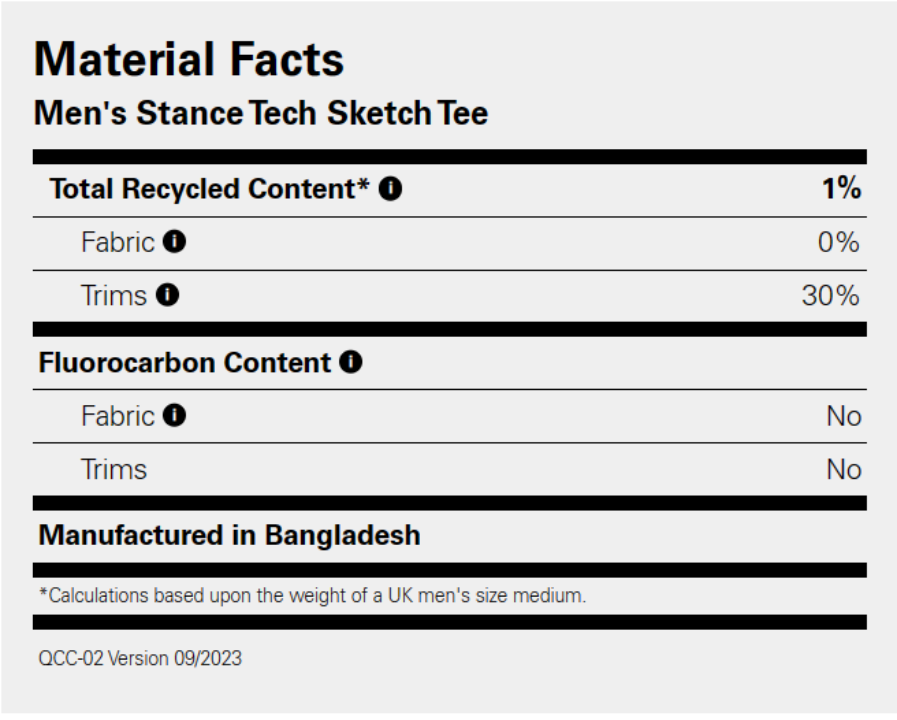Click Manufactured in Bangladesh text
This screenshot has width=897, height=720.
click(229, 536)
